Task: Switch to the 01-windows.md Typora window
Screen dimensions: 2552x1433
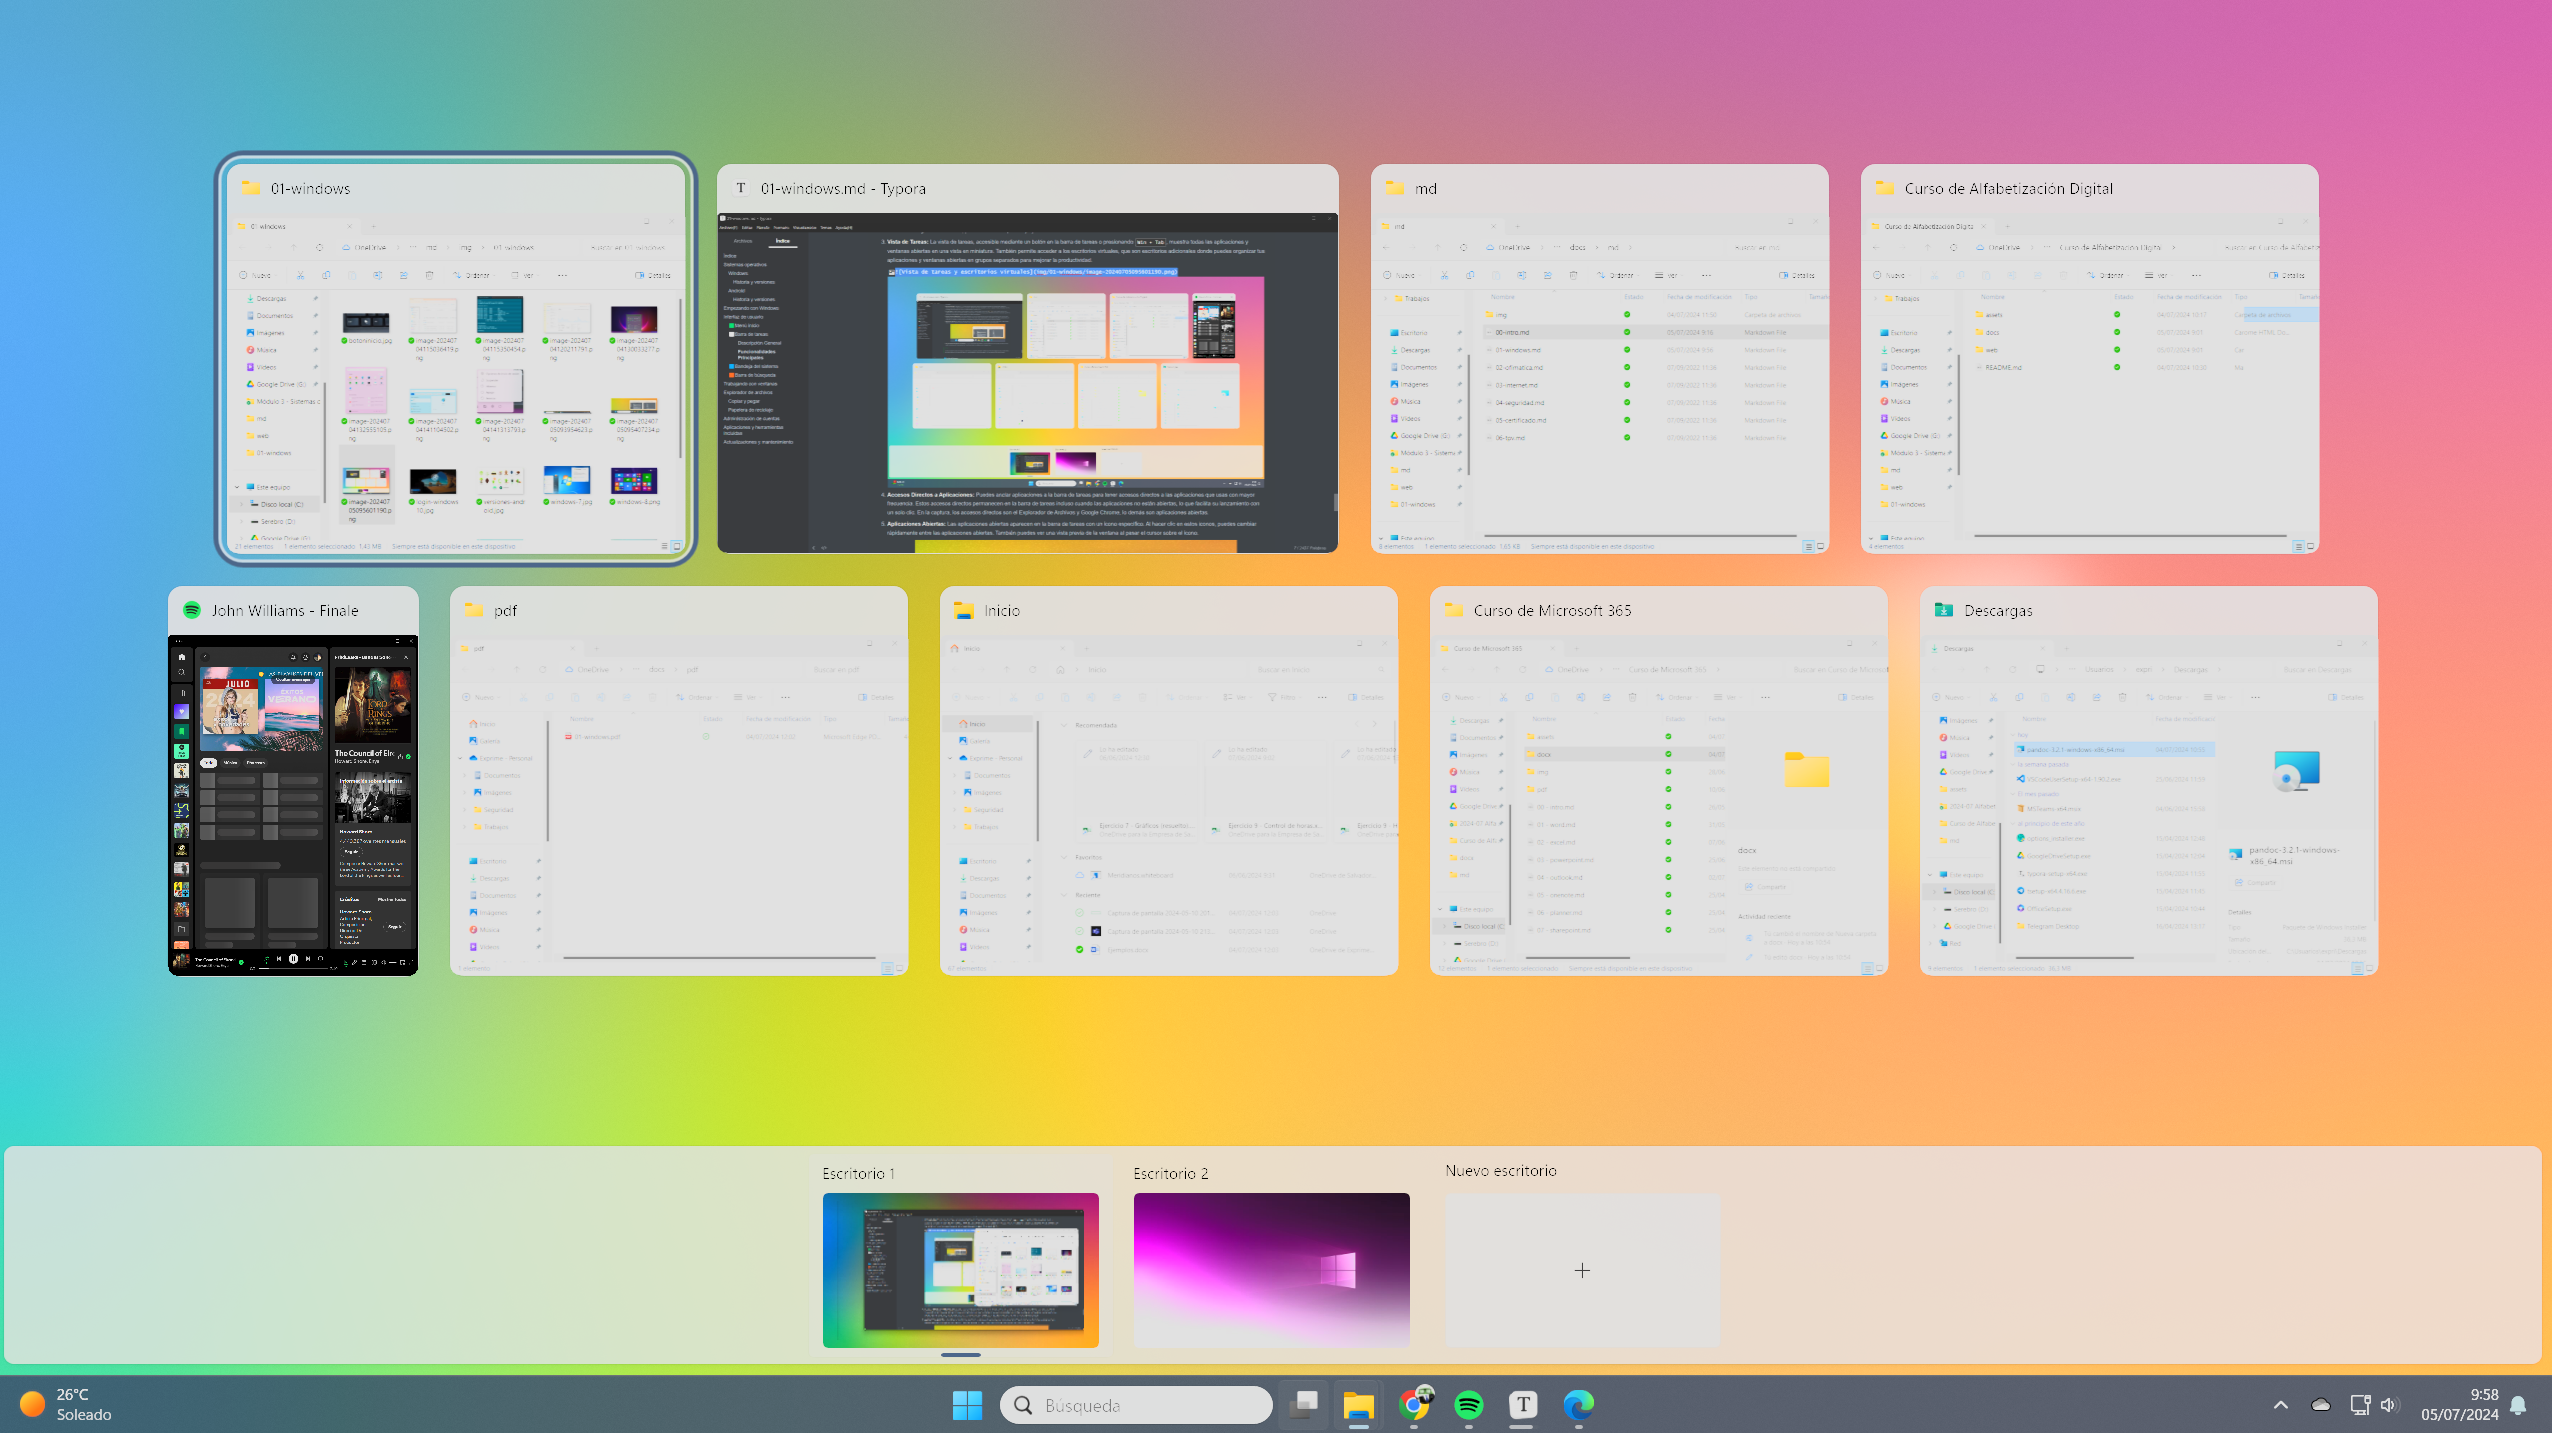Action: click(1027, 380)
